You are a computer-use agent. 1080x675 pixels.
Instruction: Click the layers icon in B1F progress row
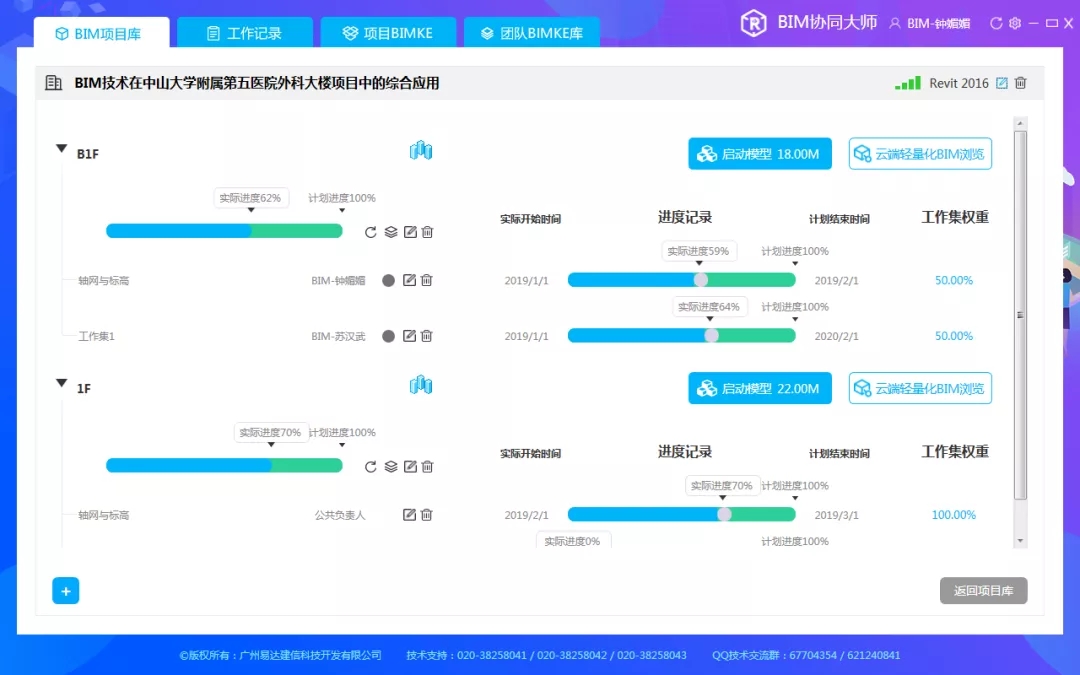[391, 232]
